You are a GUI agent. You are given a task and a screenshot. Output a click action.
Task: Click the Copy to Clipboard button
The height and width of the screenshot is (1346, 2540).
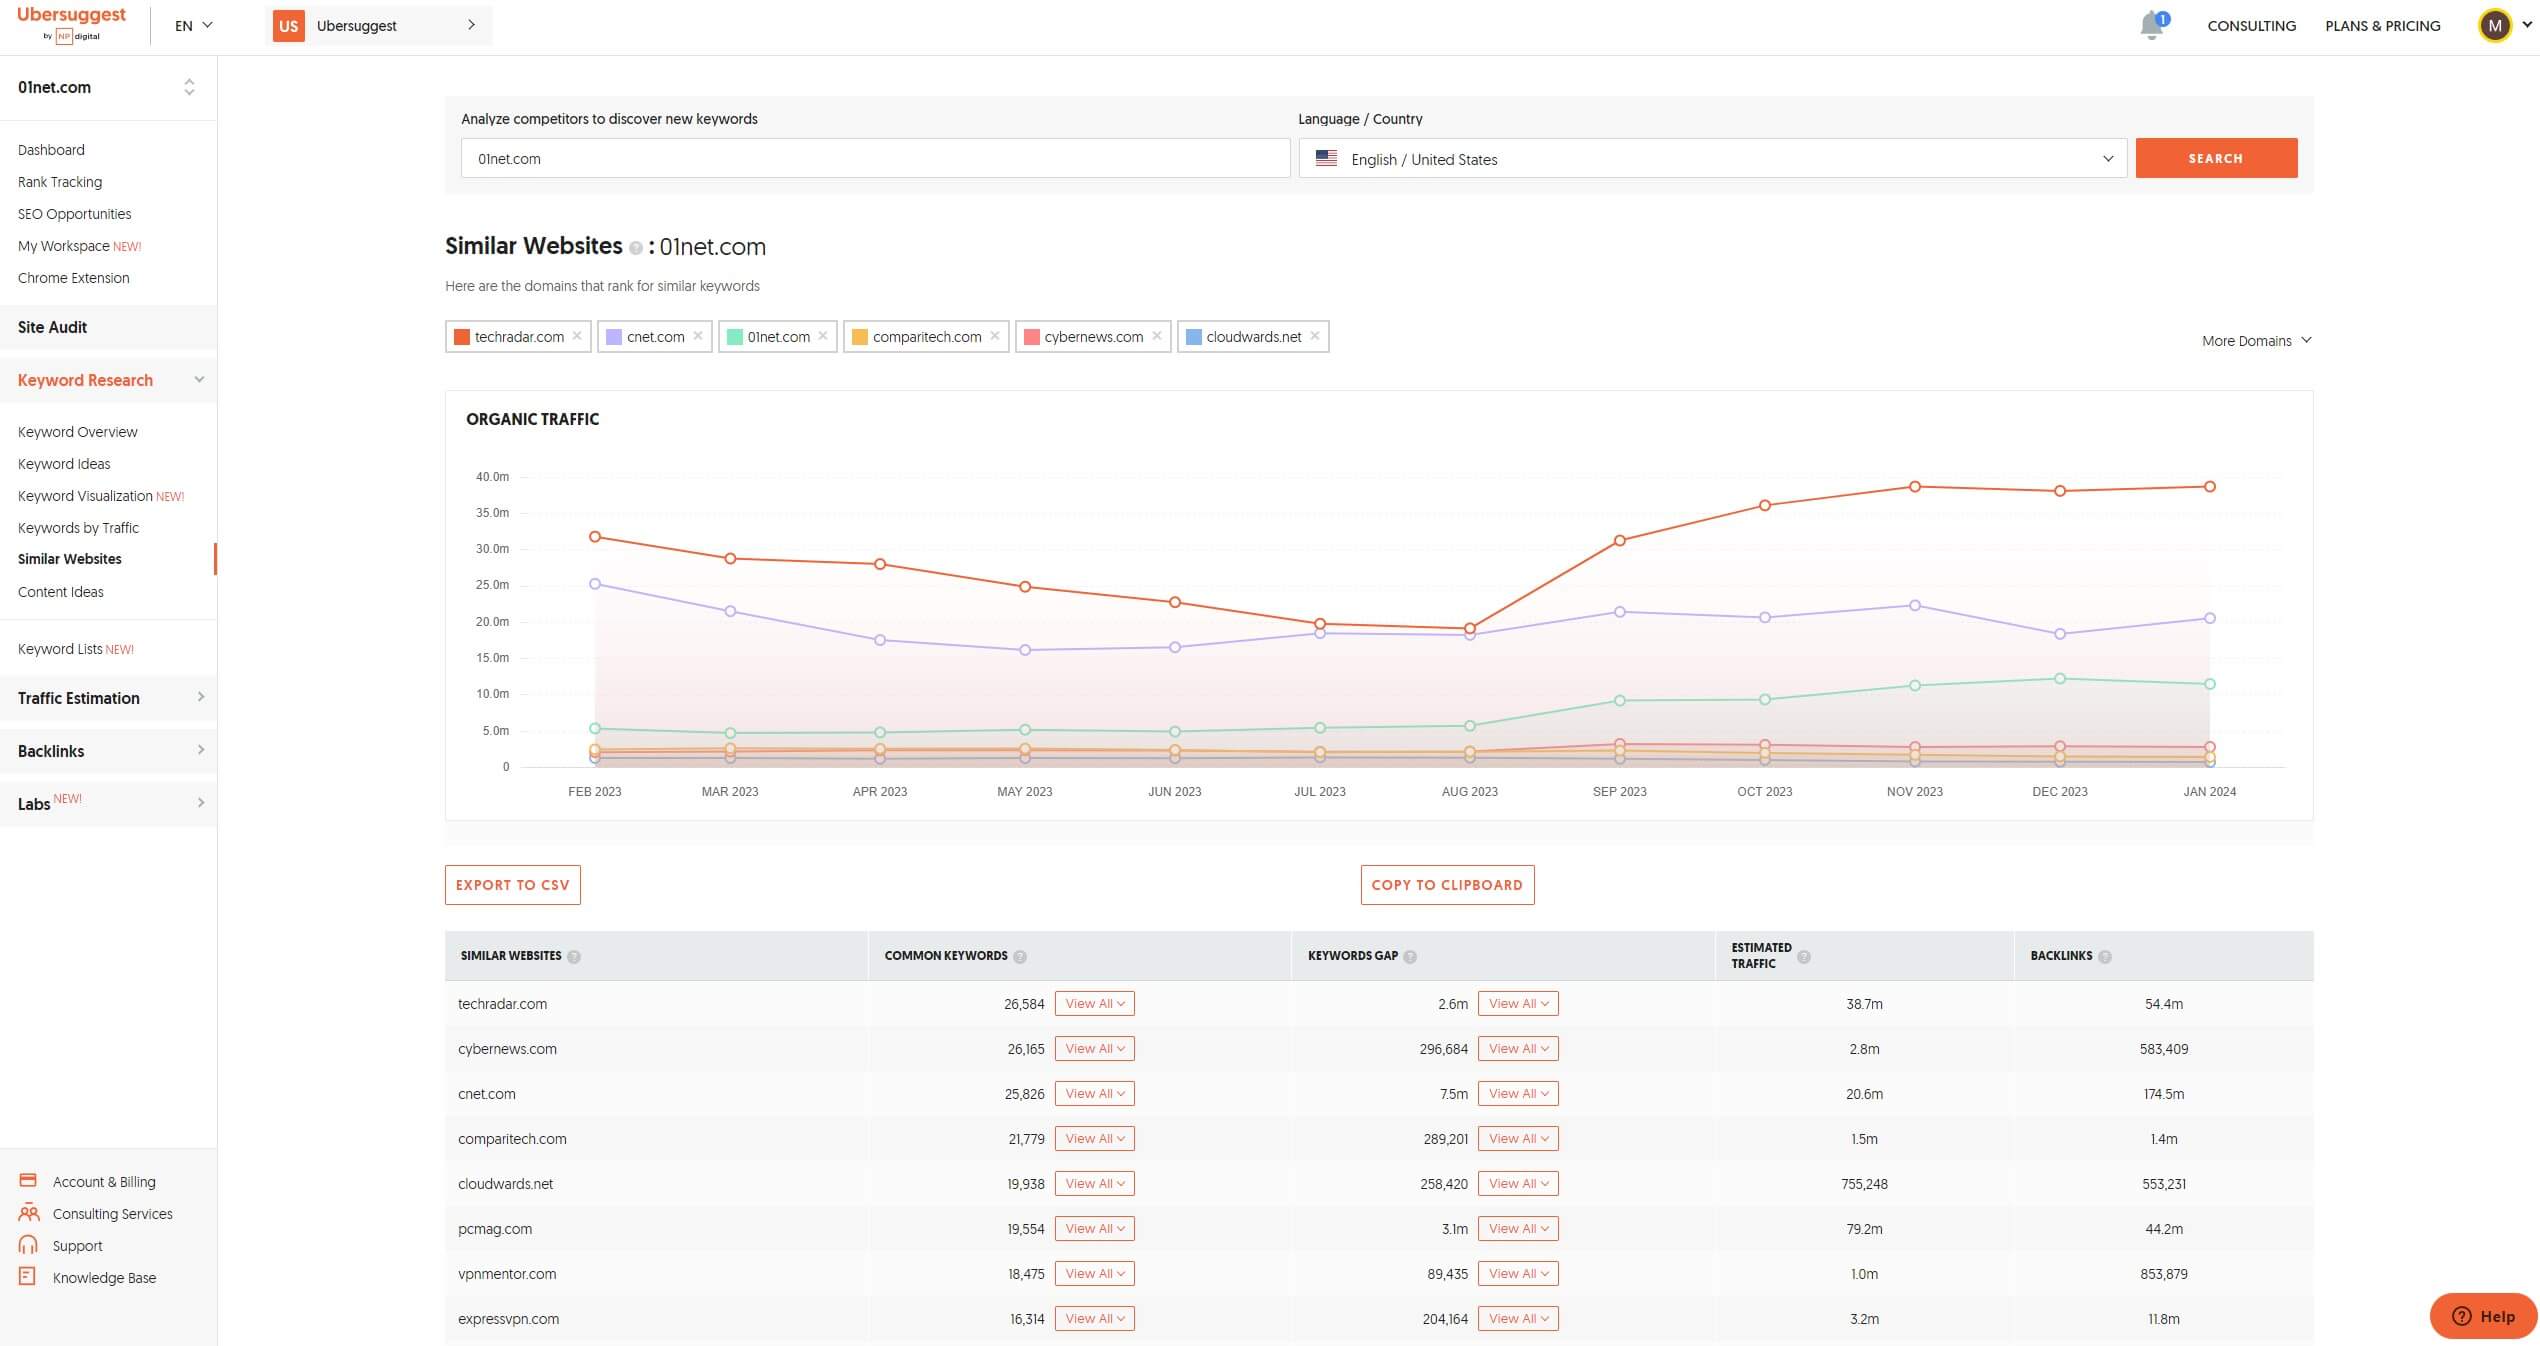click(x=1445, y=884)
